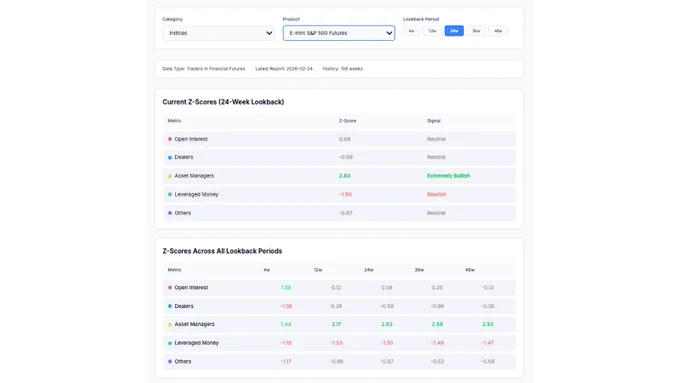Click 'Dealers' row label in Current Z-Scores table

[183, 157]
